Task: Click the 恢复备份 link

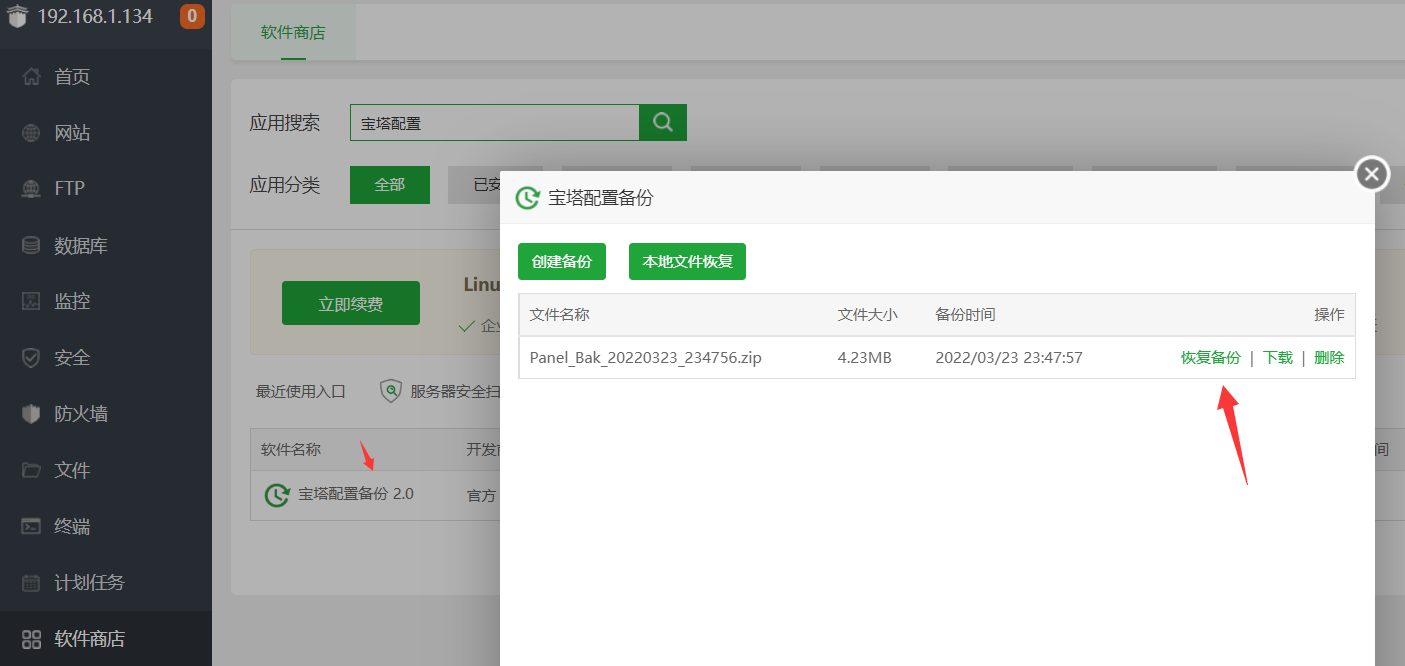Action: click(x=1211, y=357)
